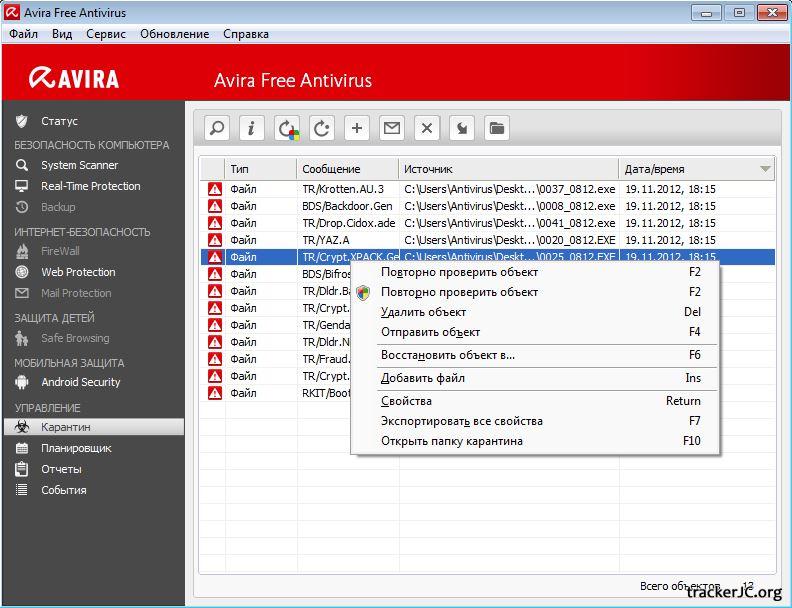
Task: Click the restore arrow toolbar icon
Action: tap(462, 128)
